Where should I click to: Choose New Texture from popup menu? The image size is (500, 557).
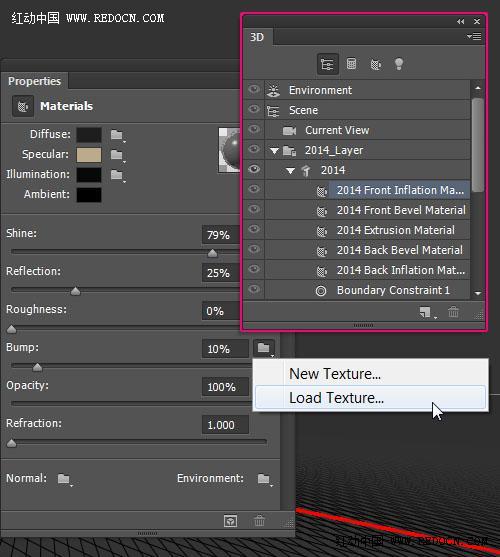tap(335, 374)
